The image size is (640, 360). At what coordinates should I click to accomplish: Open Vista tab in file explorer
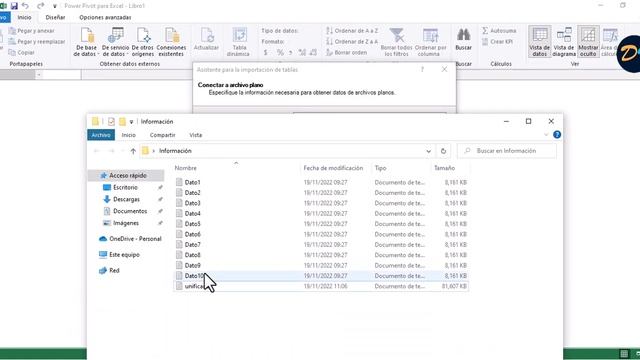(196, 135)
